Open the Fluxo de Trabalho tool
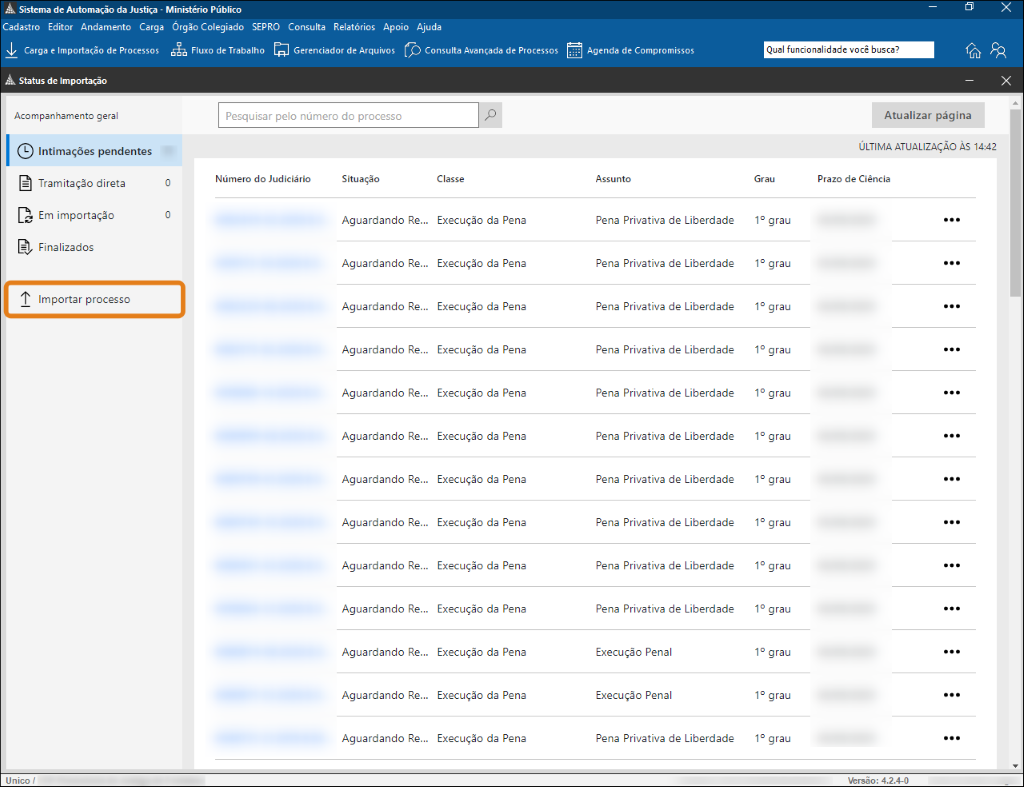1024x787 pixels. (x=218, y=50)
